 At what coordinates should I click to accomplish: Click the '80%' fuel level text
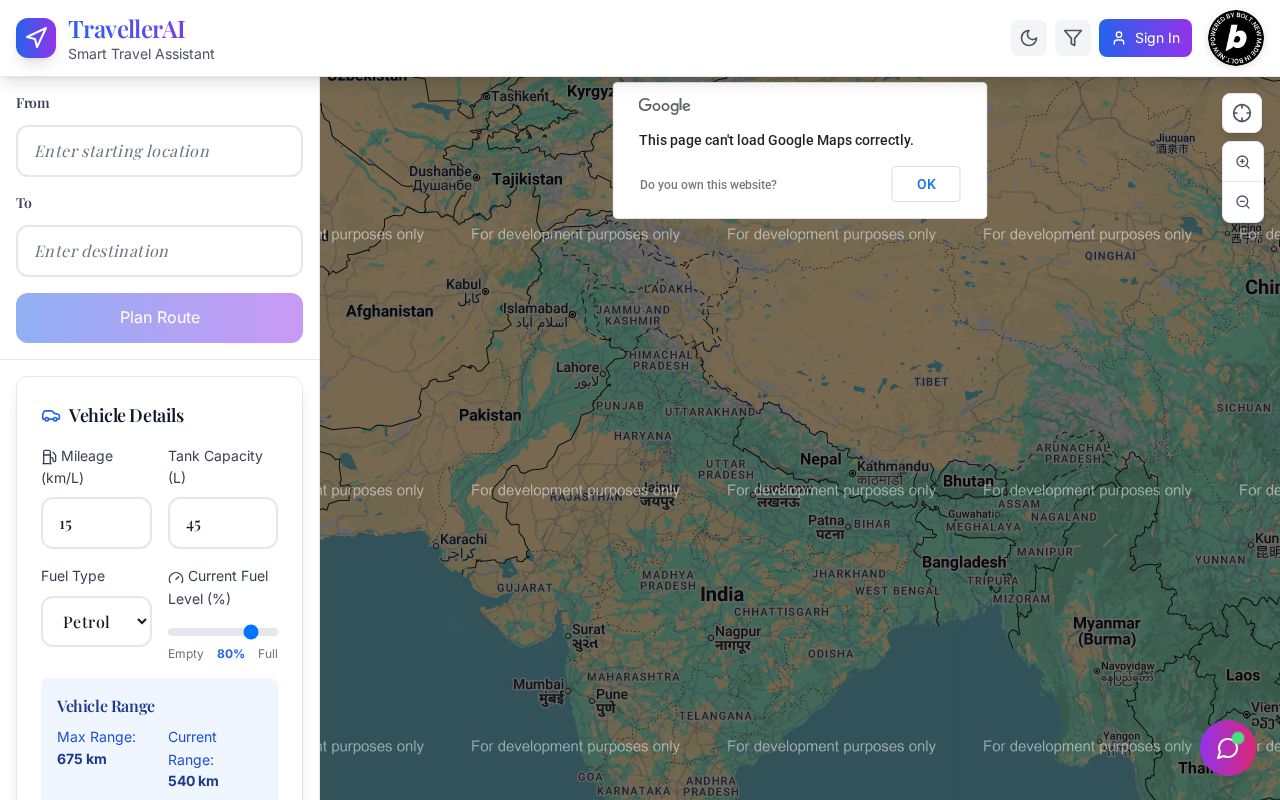click(231, 654)
